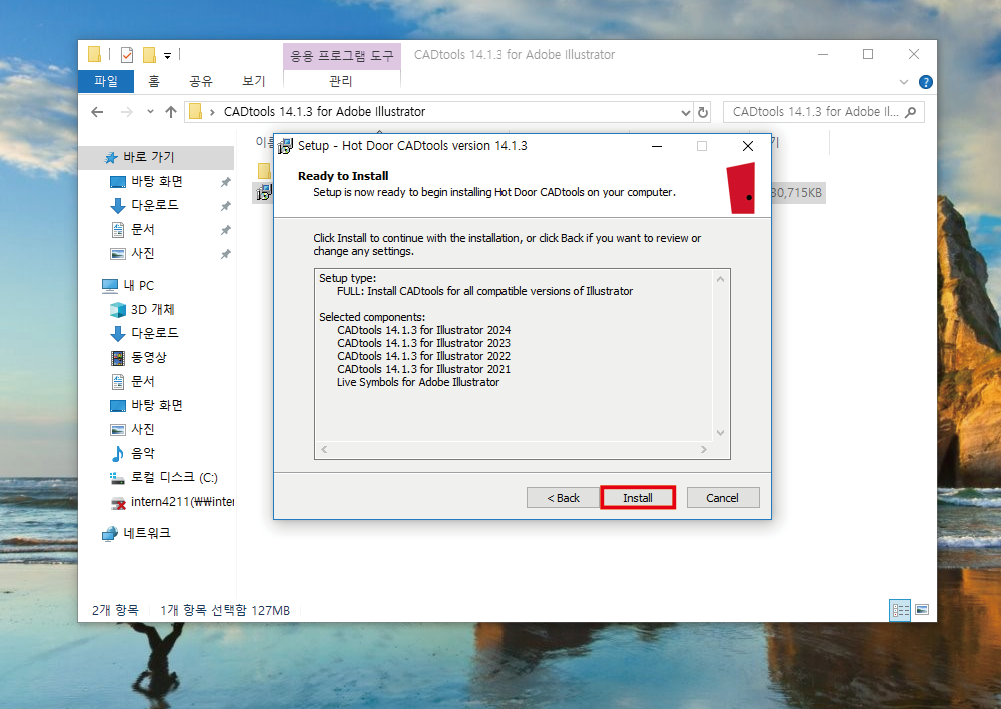Image resolution: width=1001 pixels, height=709 pixels.
Task: Open pinned 다운로드 under quick access
Action: pos(156,205)
